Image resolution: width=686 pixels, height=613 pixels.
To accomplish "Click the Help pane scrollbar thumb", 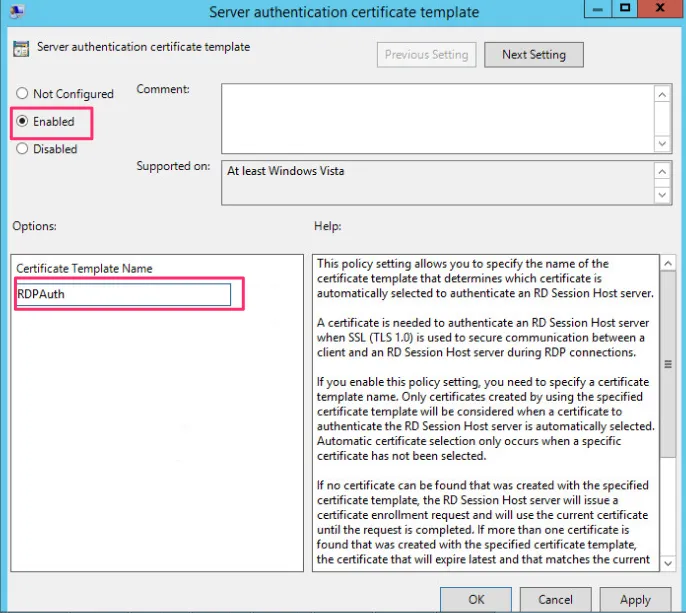I will pyautogui.click(x=668, y=364).
